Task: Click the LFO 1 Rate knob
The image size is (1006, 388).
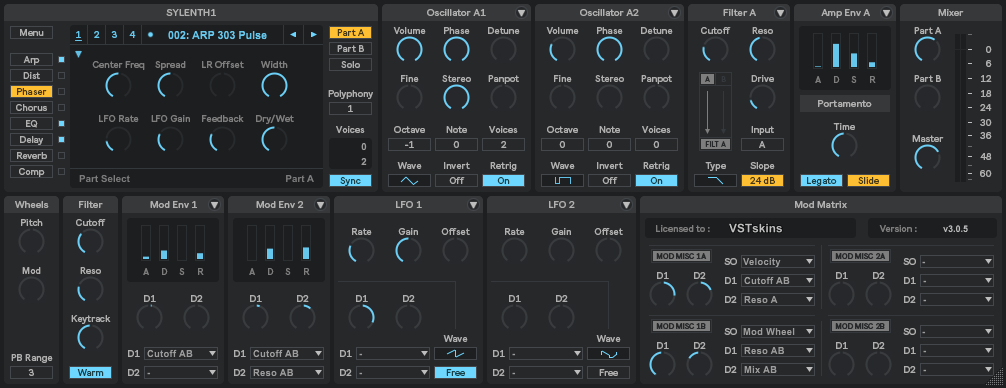Action: (361, 250)
